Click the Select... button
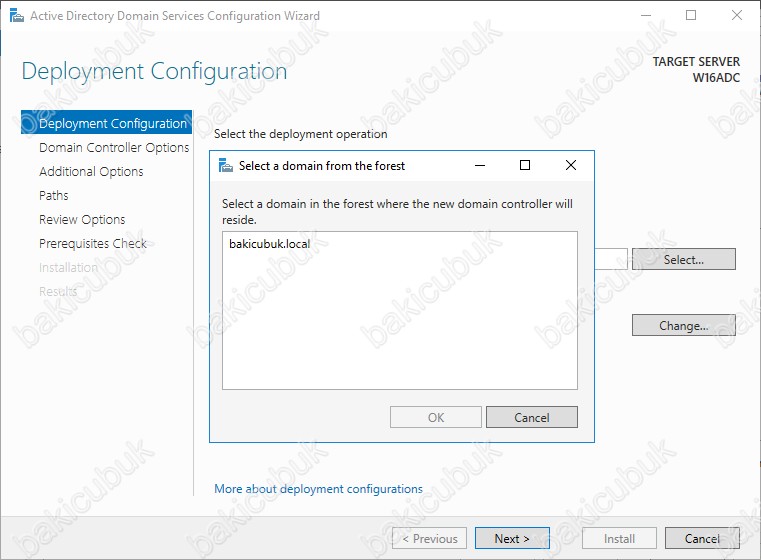This screenshot has height=560, width=761. click(x=683, y=260)
